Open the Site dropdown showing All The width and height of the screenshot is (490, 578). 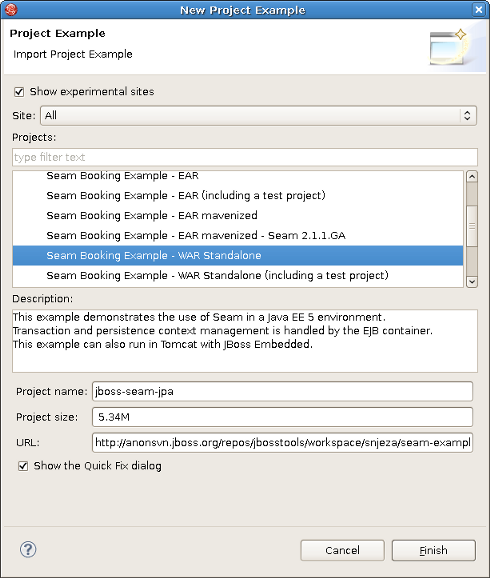tap(258, 116)
